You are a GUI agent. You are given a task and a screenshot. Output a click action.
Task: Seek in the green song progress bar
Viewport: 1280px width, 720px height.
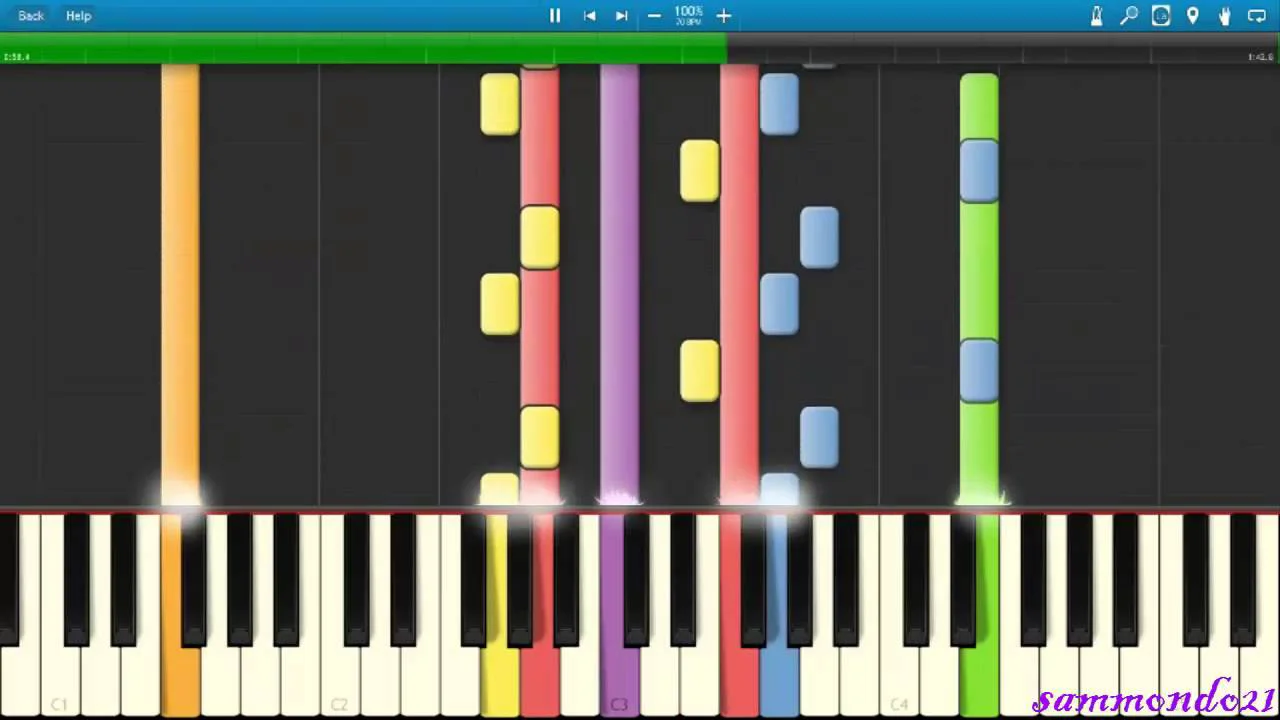360,48
